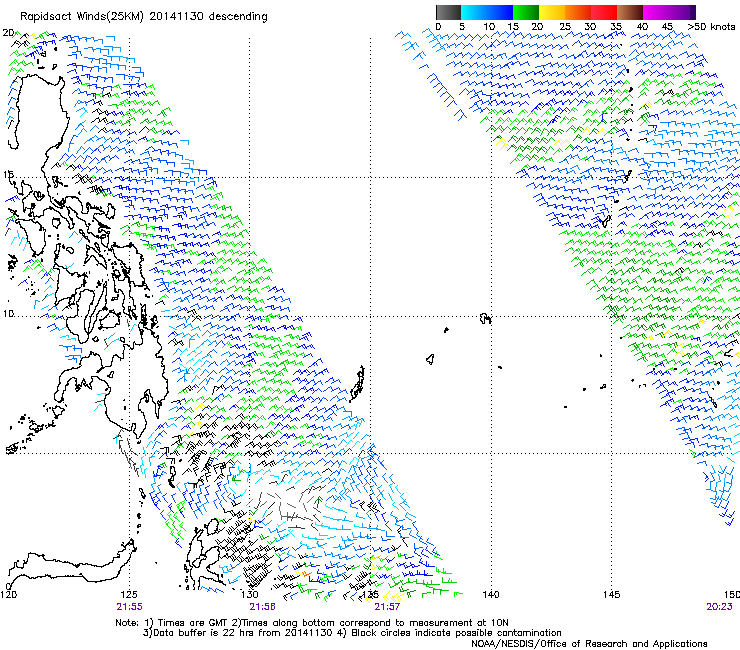The width and height of the screenshot is (740, 650).
Task: Click the dark blue 10-15 knots legend segment
Action: 500,12
